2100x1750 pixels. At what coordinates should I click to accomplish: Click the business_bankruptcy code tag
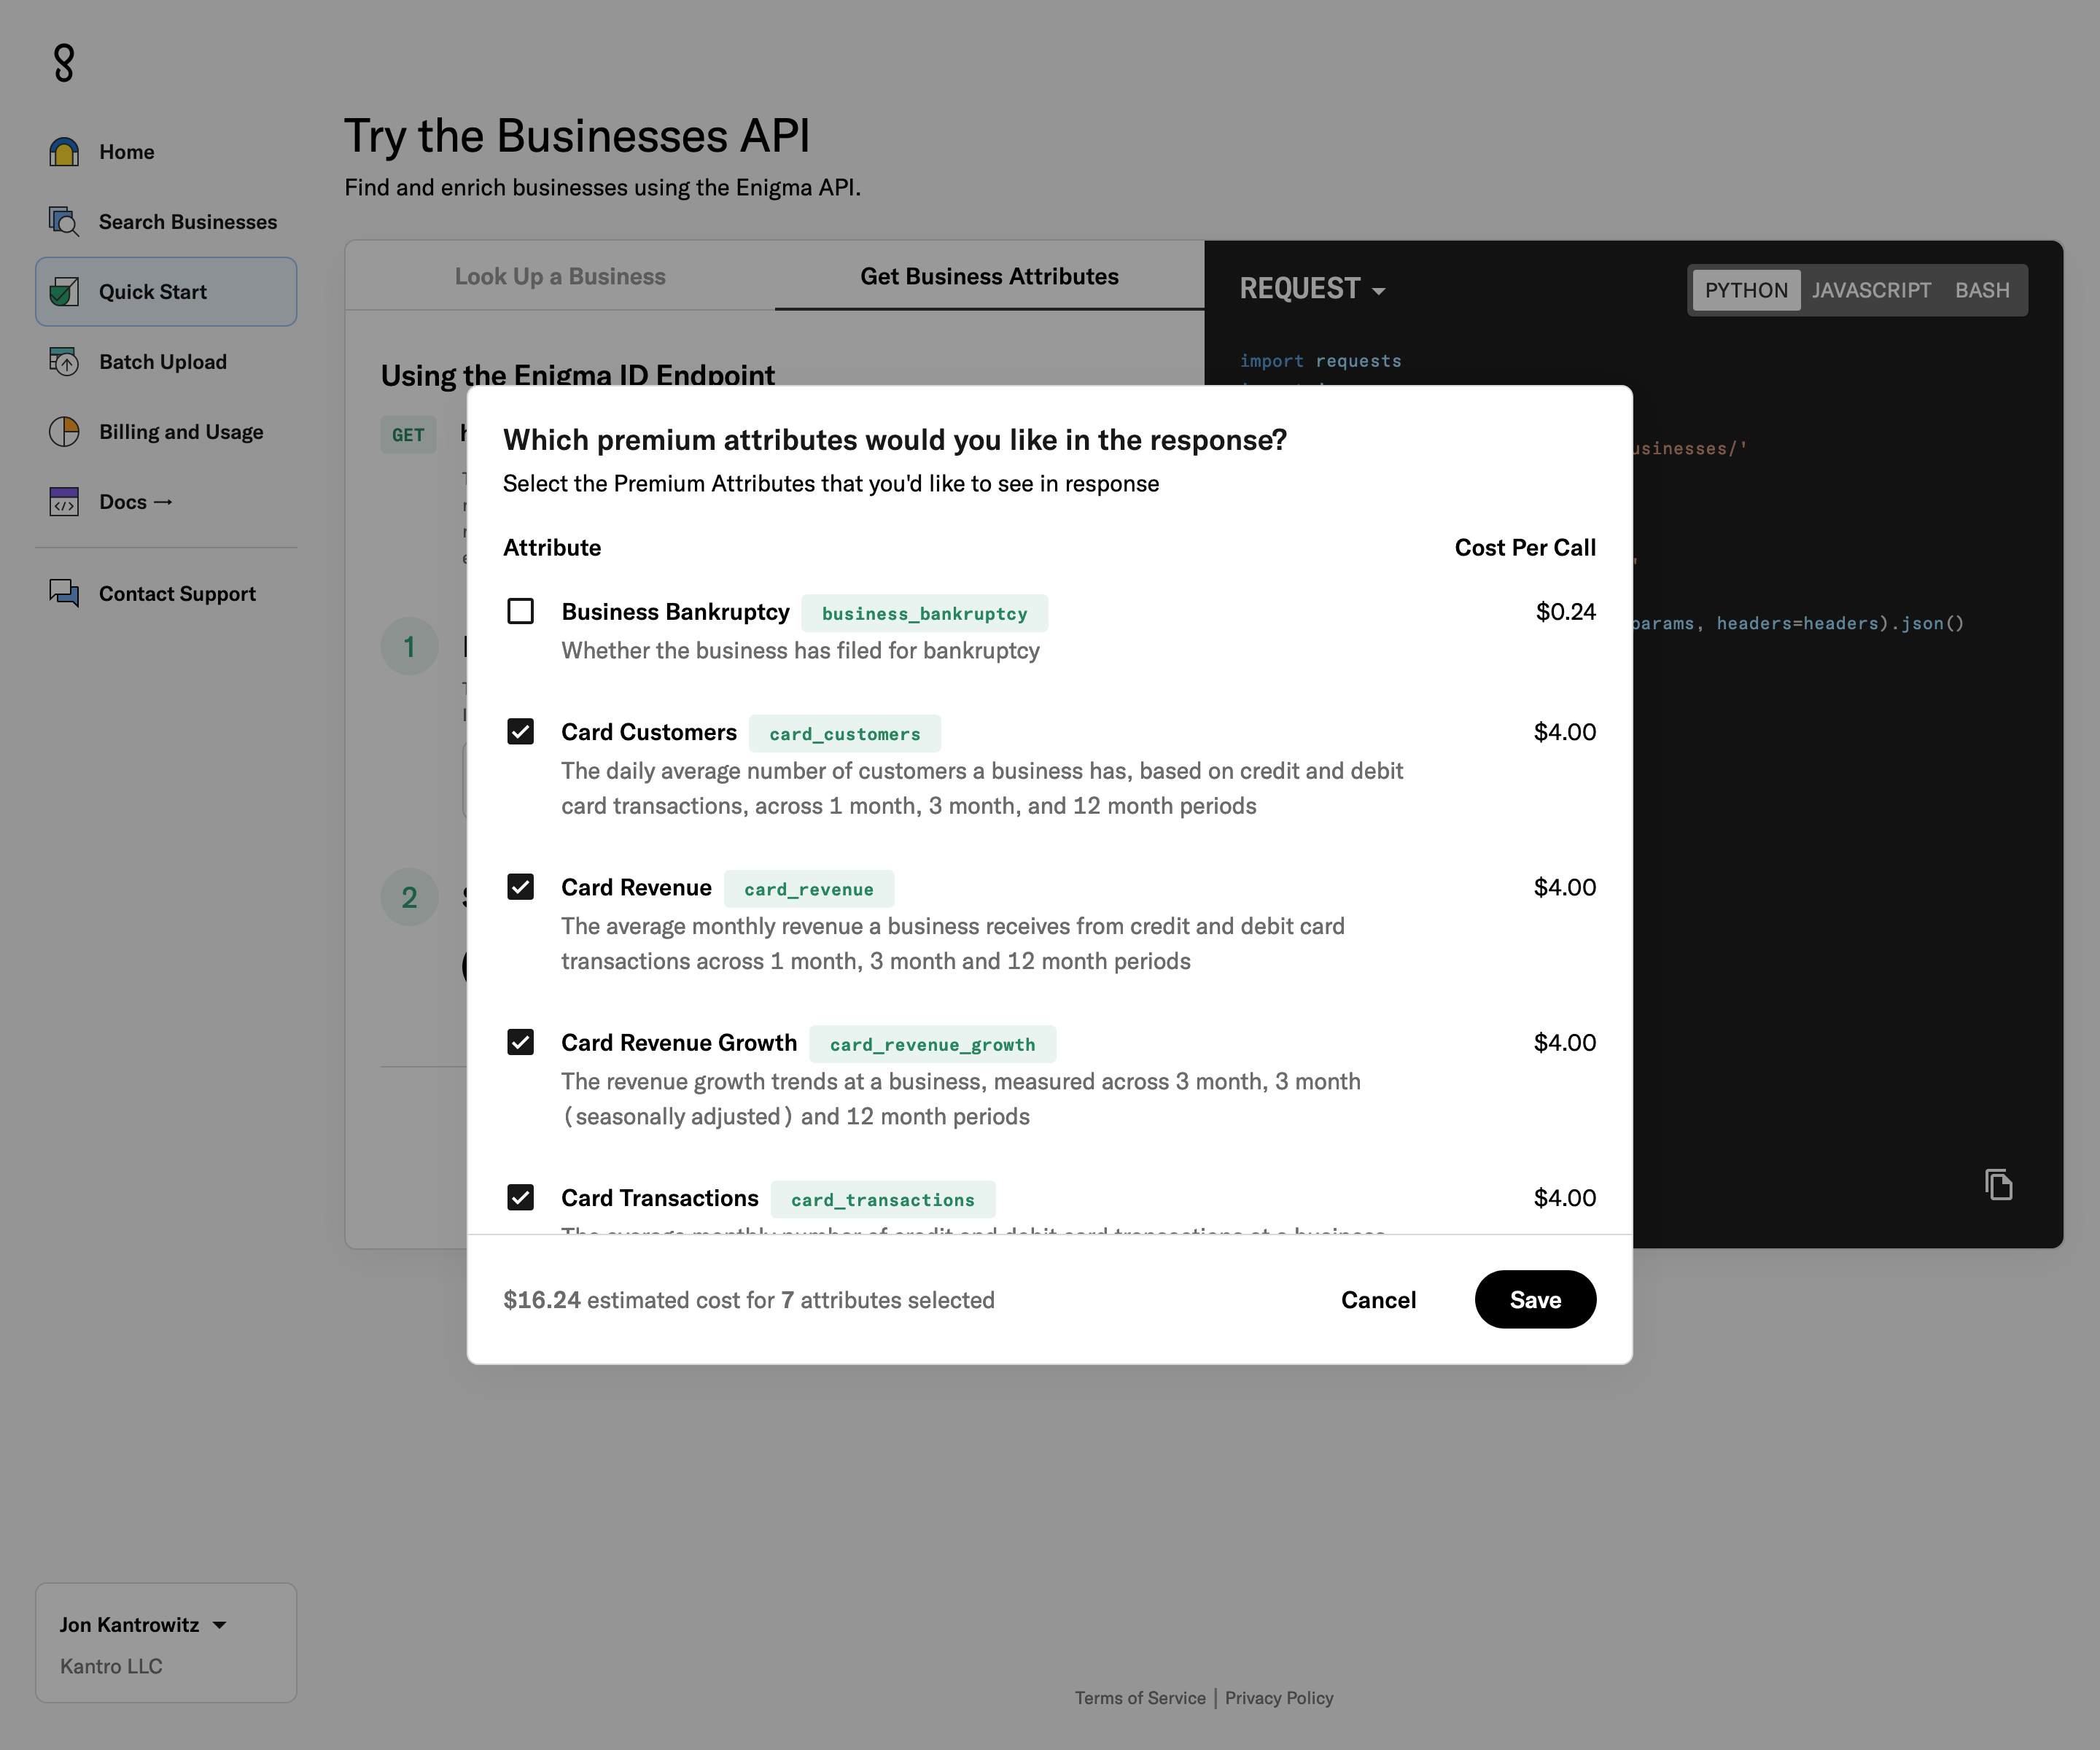click(x=924, y=613)
